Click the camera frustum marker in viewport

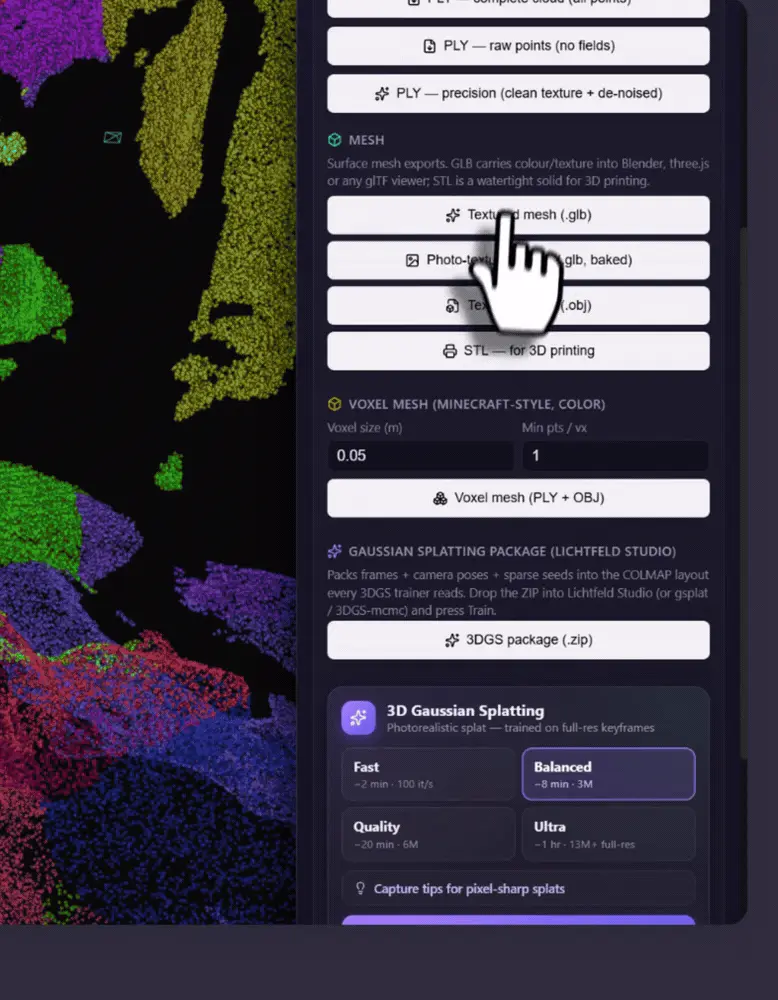coord(113,137)
